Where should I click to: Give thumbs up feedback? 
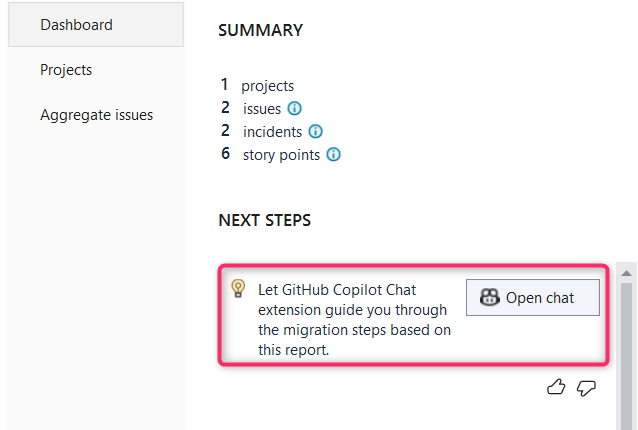pyautogui.click(x=556, y=387)
